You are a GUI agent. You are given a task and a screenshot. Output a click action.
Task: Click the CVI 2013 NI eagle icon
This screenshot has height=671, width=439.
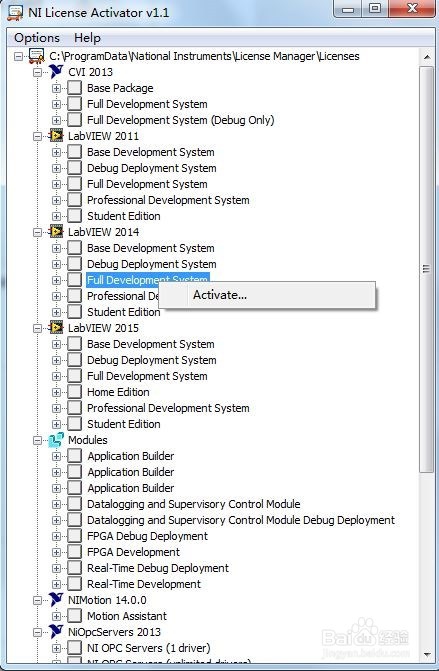[x=56, y=72]
